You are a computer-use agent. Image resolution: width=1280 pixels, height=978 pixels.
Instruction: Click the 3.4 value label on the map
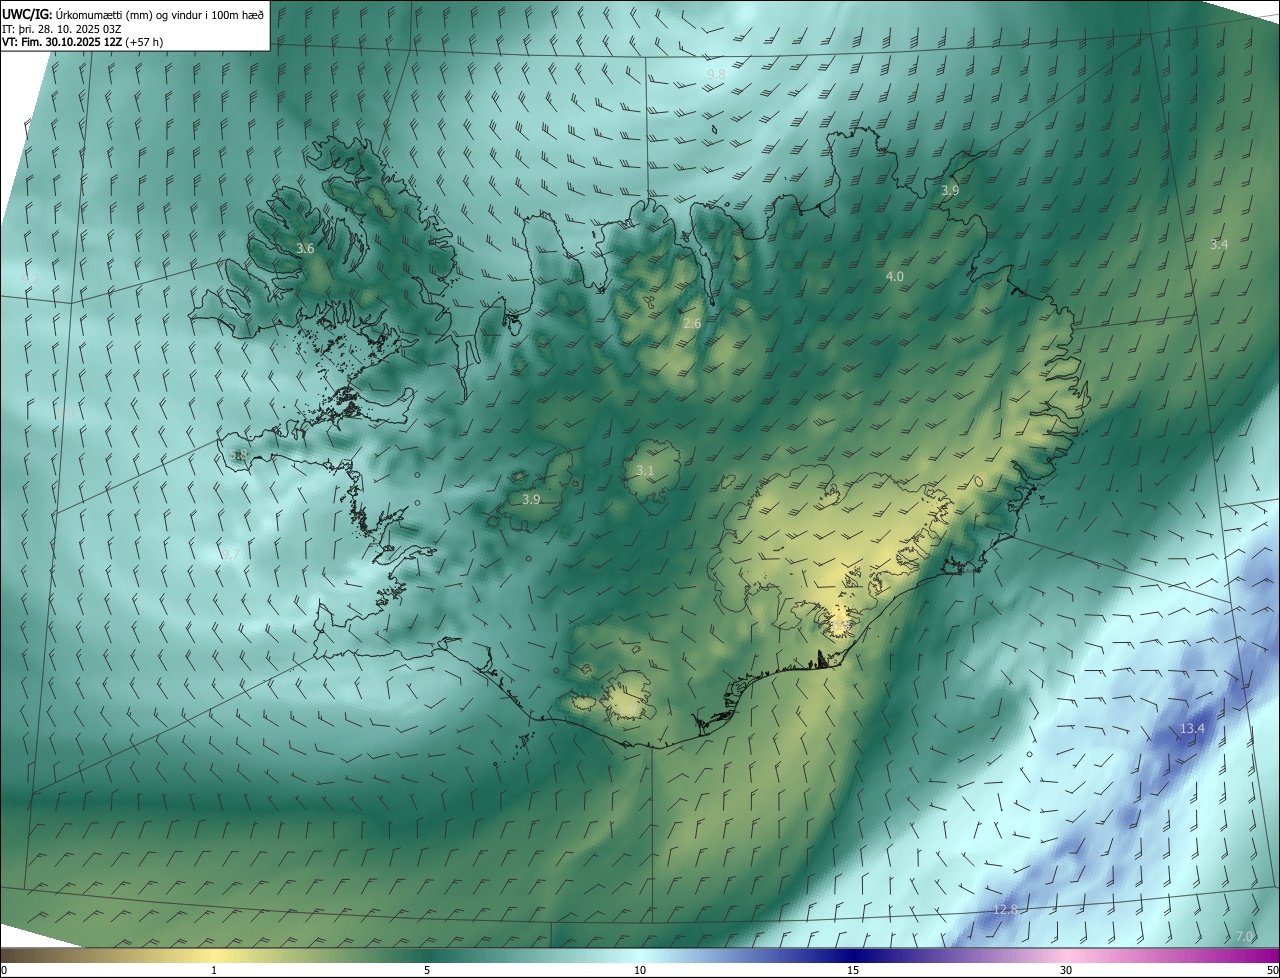point(1219,244)
